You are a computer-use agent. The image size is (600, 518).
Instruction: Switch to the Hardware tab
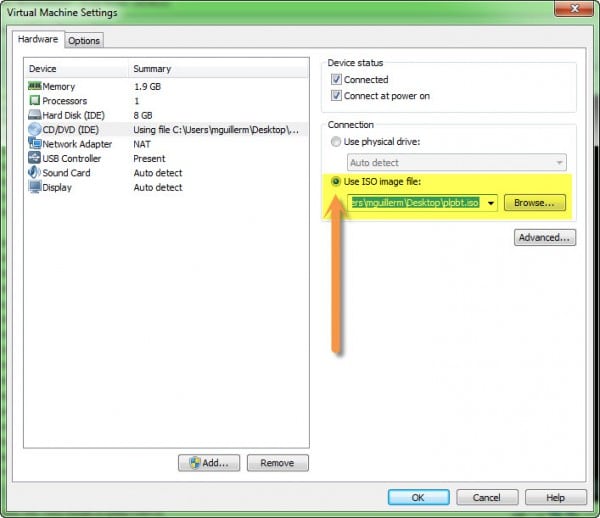click(x=39, y=39)
